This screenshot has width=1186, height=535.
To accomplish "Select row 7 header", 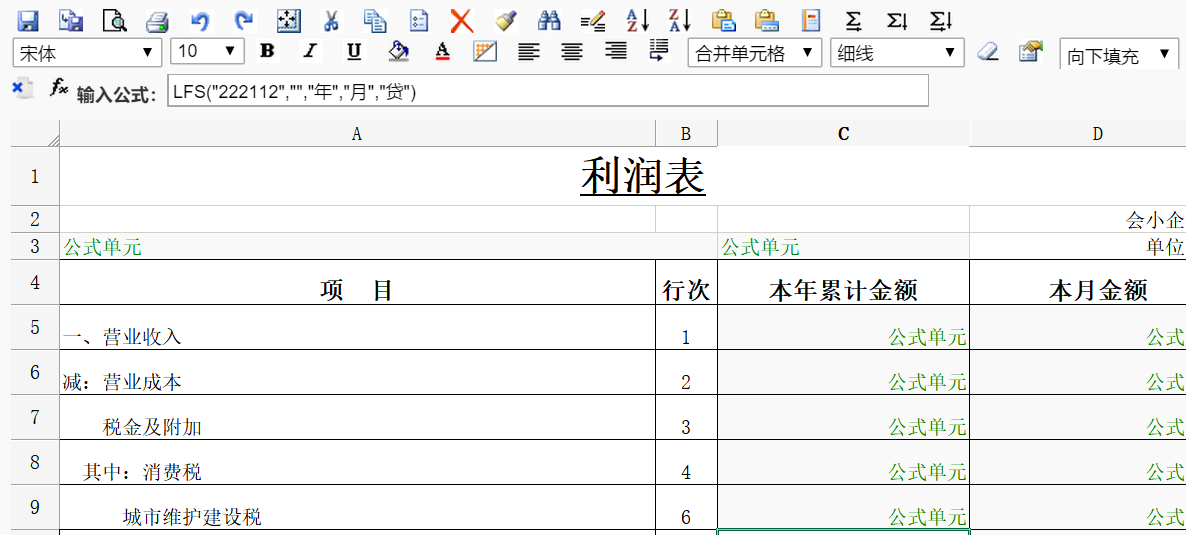I will click(35, 417).
